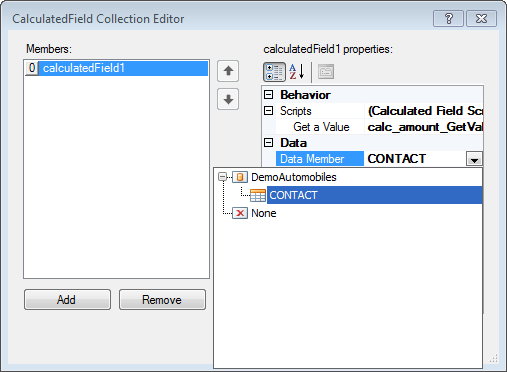Viewport: 507px width, 372px height.
Task: Sort properties alphabetically with the A-Z icon
Action: (297, 72)
